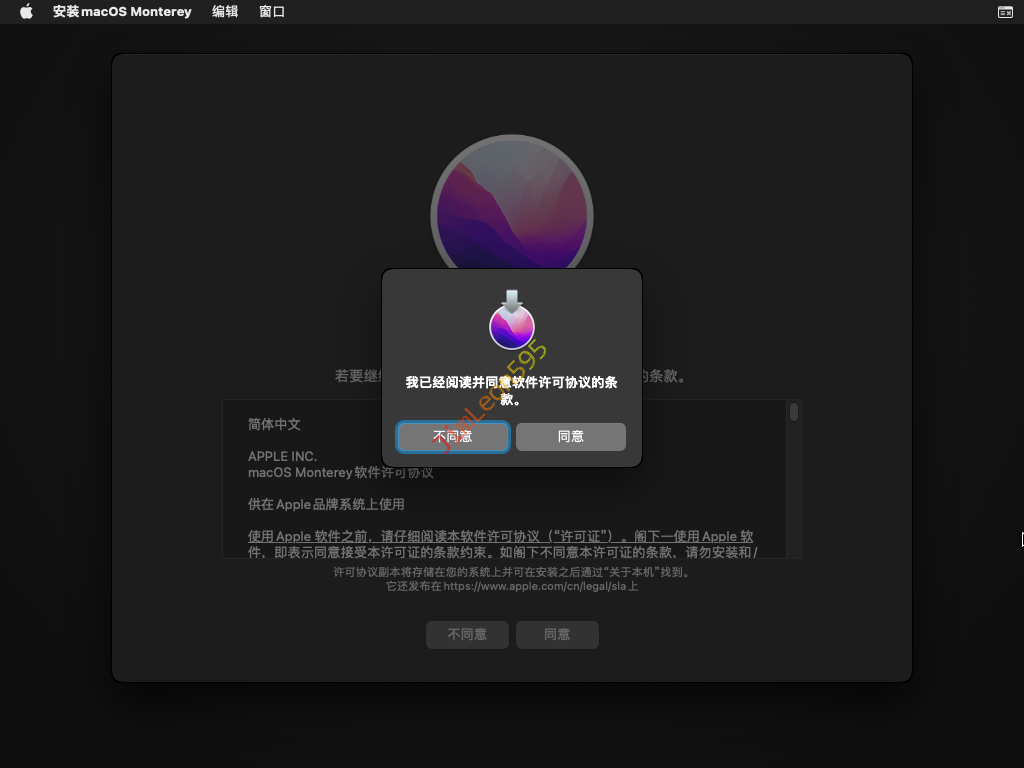Click the 供在 Apple 品牌系统上使用 line
Screen dimensions: 1024x768
click(x=326, y=504)
